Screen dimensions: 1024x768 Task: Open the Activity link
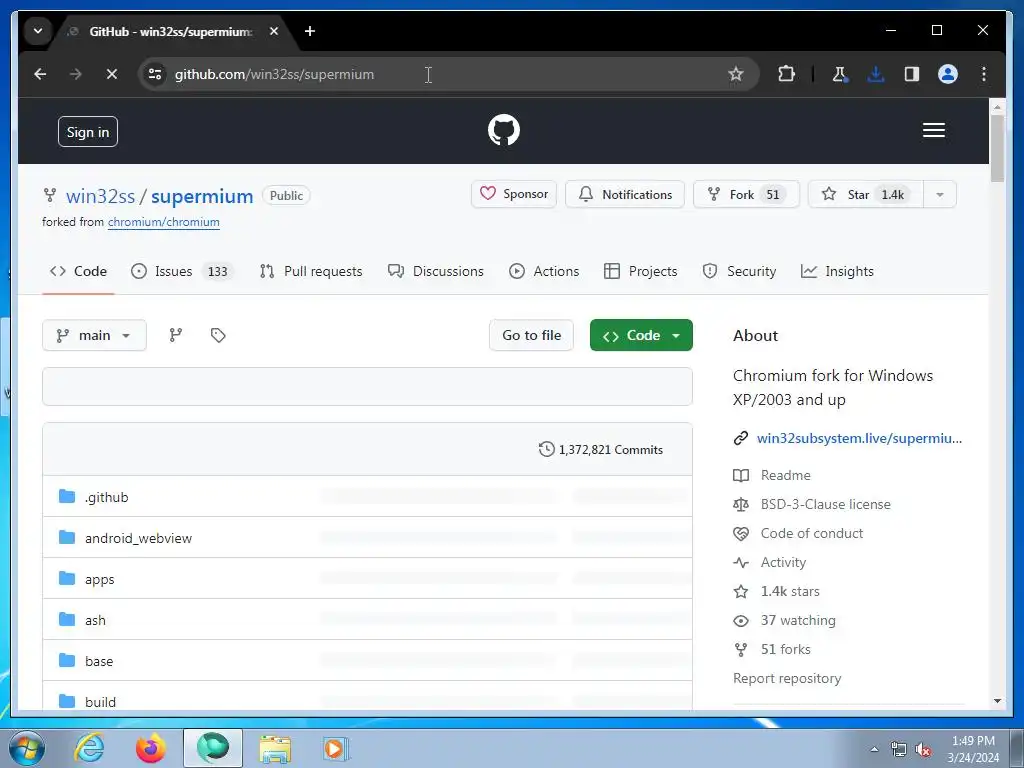[x=769, y=562]
